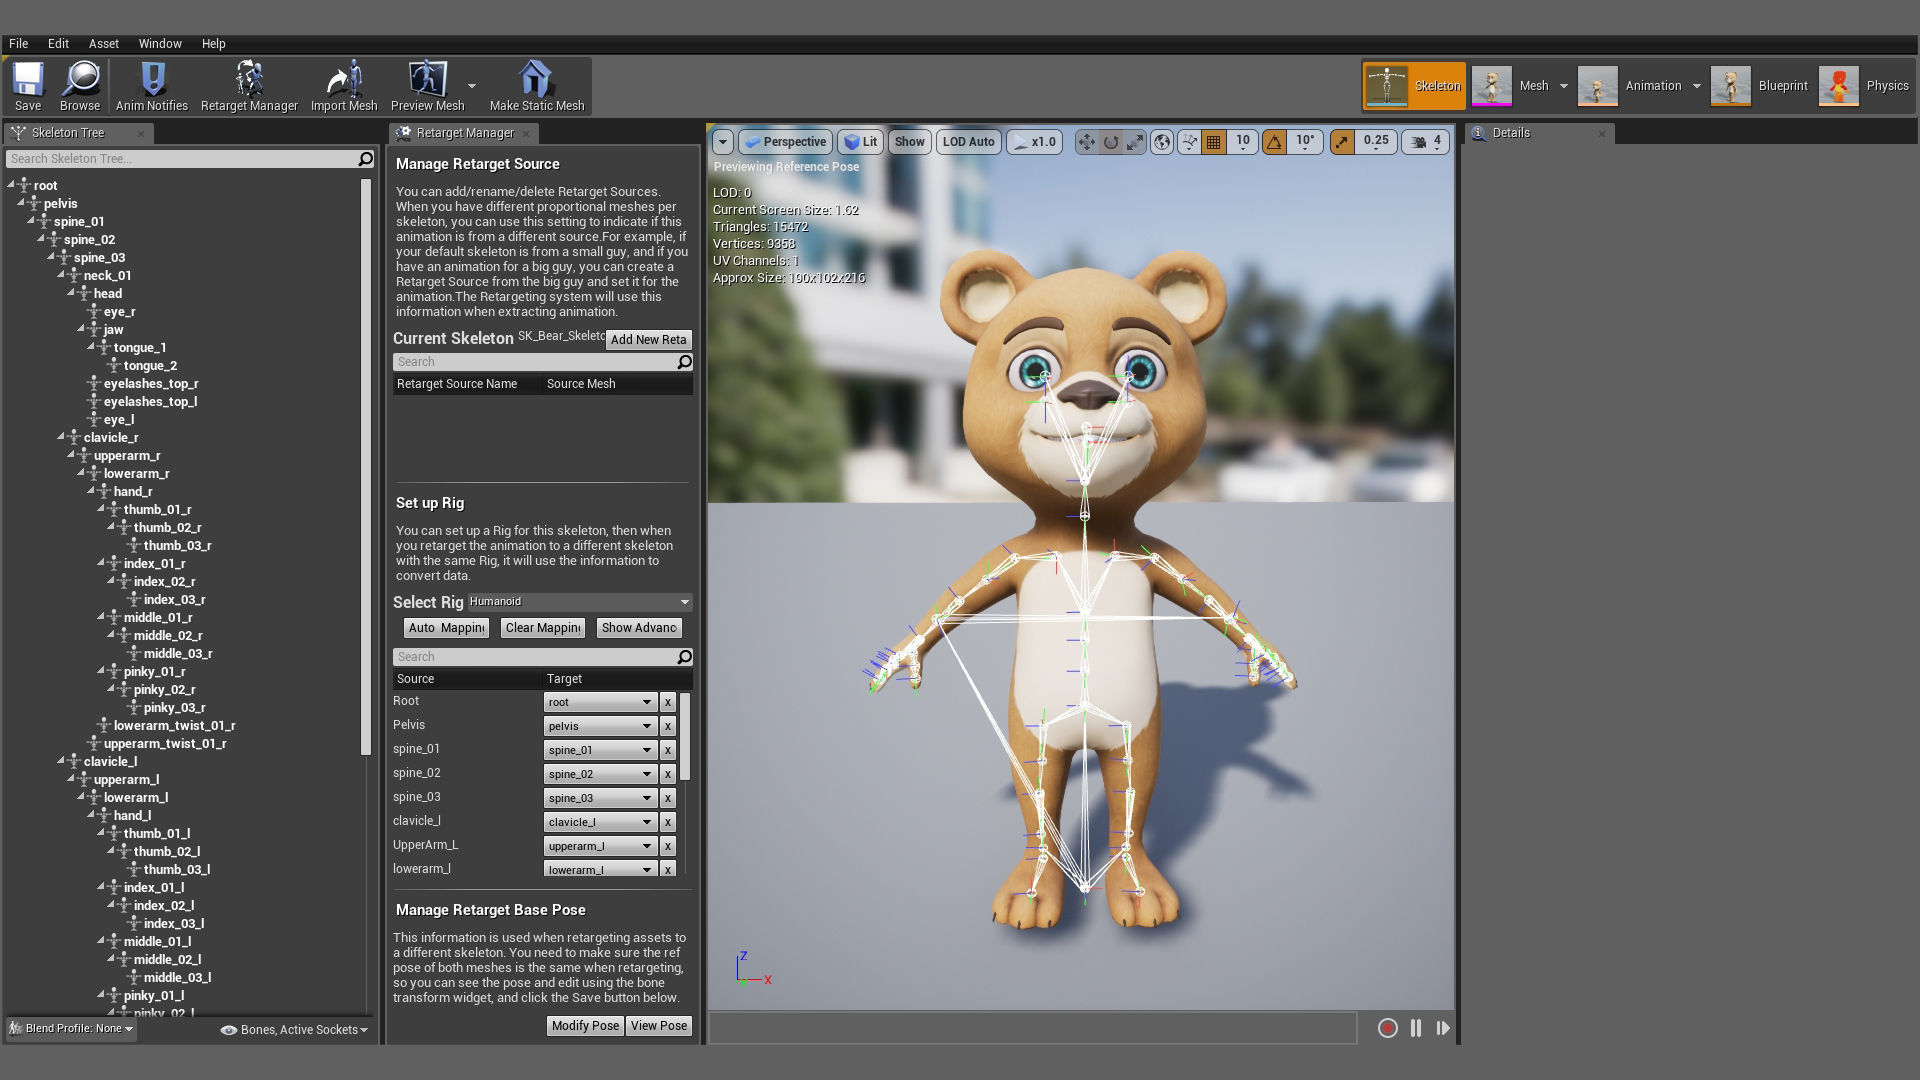Click Make Static Mesh icon
The height and width of the screenshot is (1080, 1920).
click(x=536, y=80)
